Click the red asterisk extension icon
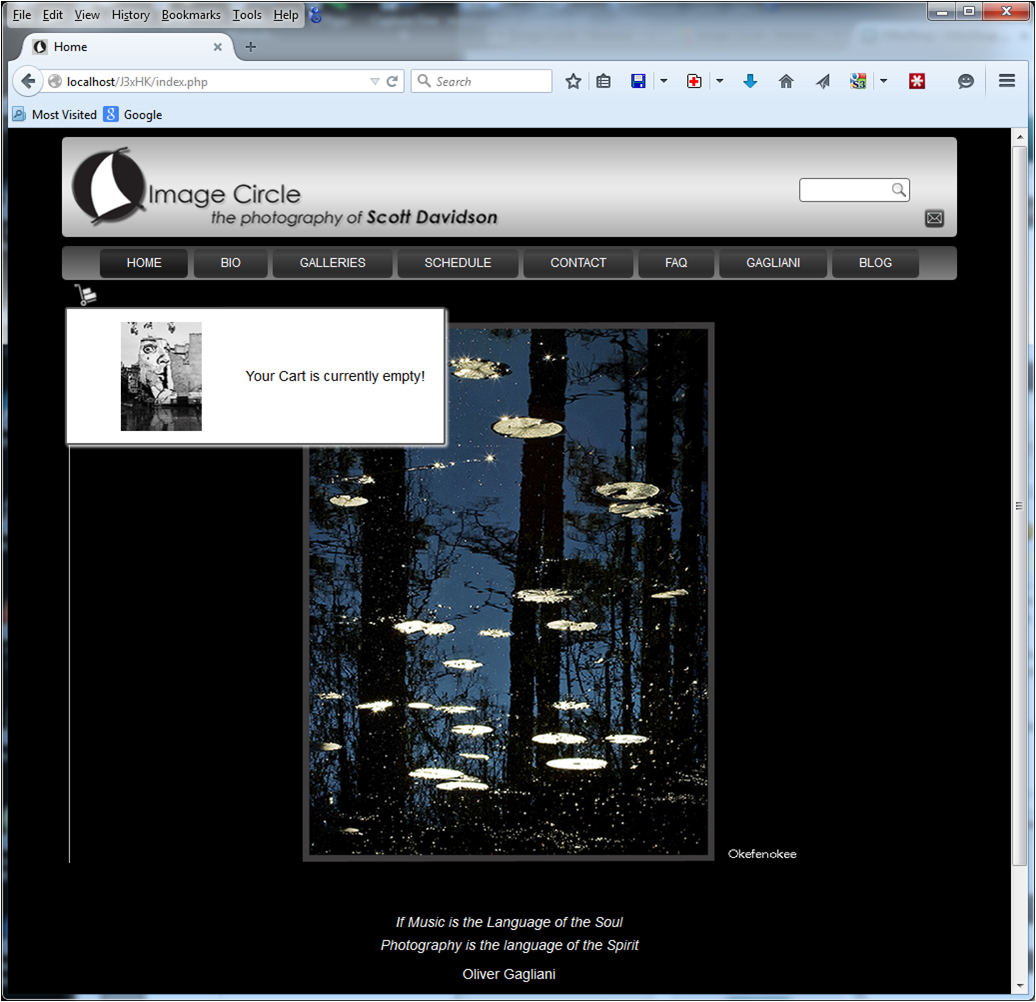 (916, 81)
